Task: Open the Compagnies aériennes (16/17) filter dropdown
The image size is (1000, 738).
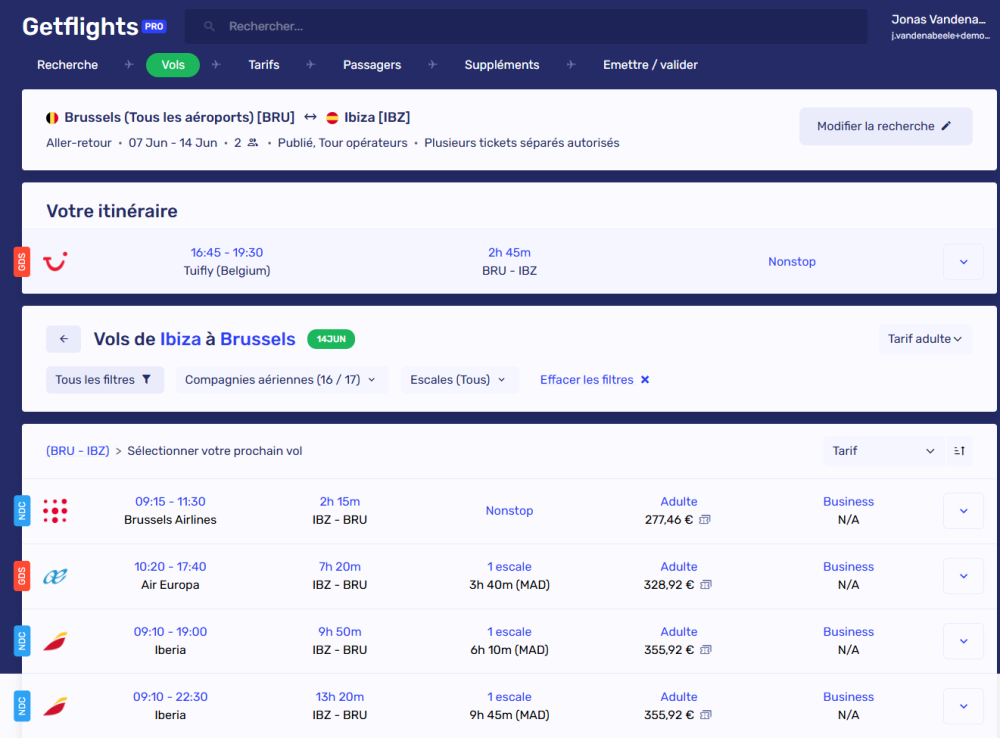Action: point(281,379)
